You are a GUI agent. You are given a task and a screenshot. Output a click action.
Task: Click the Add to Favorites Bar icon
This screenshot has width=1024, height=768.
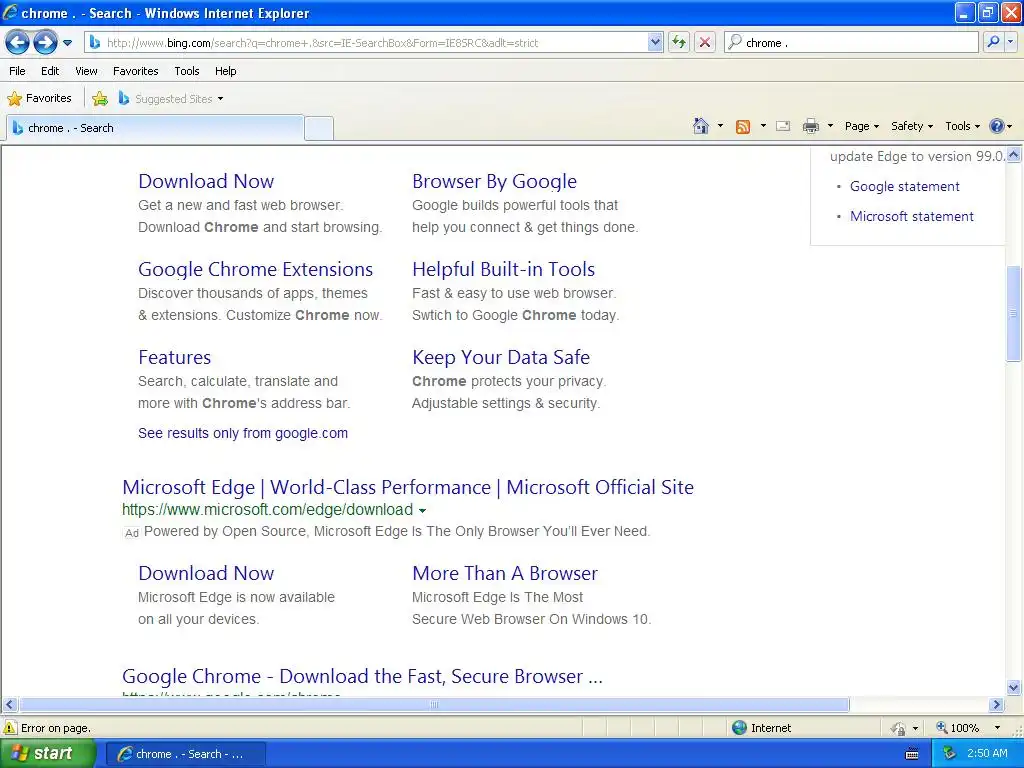tap(100, 99)
